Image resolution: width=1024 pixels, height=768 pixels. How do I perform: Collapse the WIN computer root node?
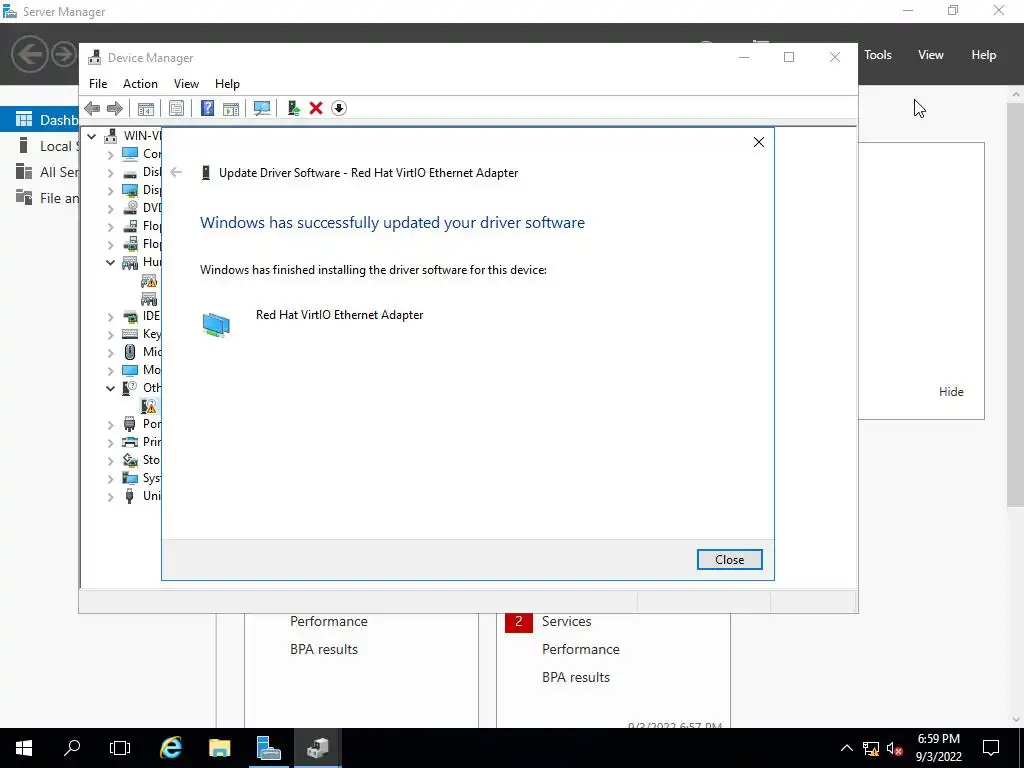point(92,136)
